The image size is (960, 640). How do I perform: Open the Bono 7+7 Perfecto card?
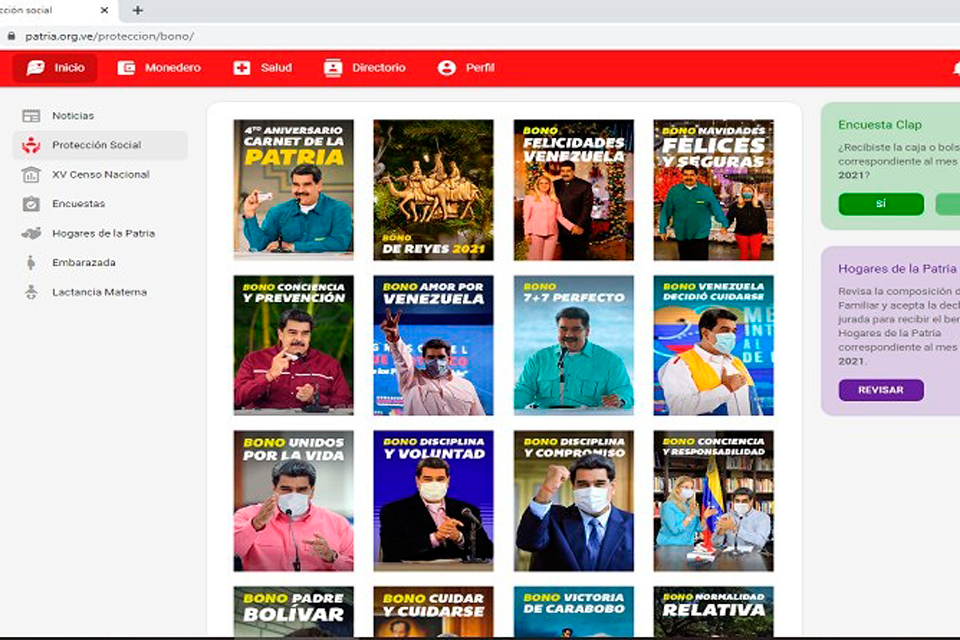[574, 345]
